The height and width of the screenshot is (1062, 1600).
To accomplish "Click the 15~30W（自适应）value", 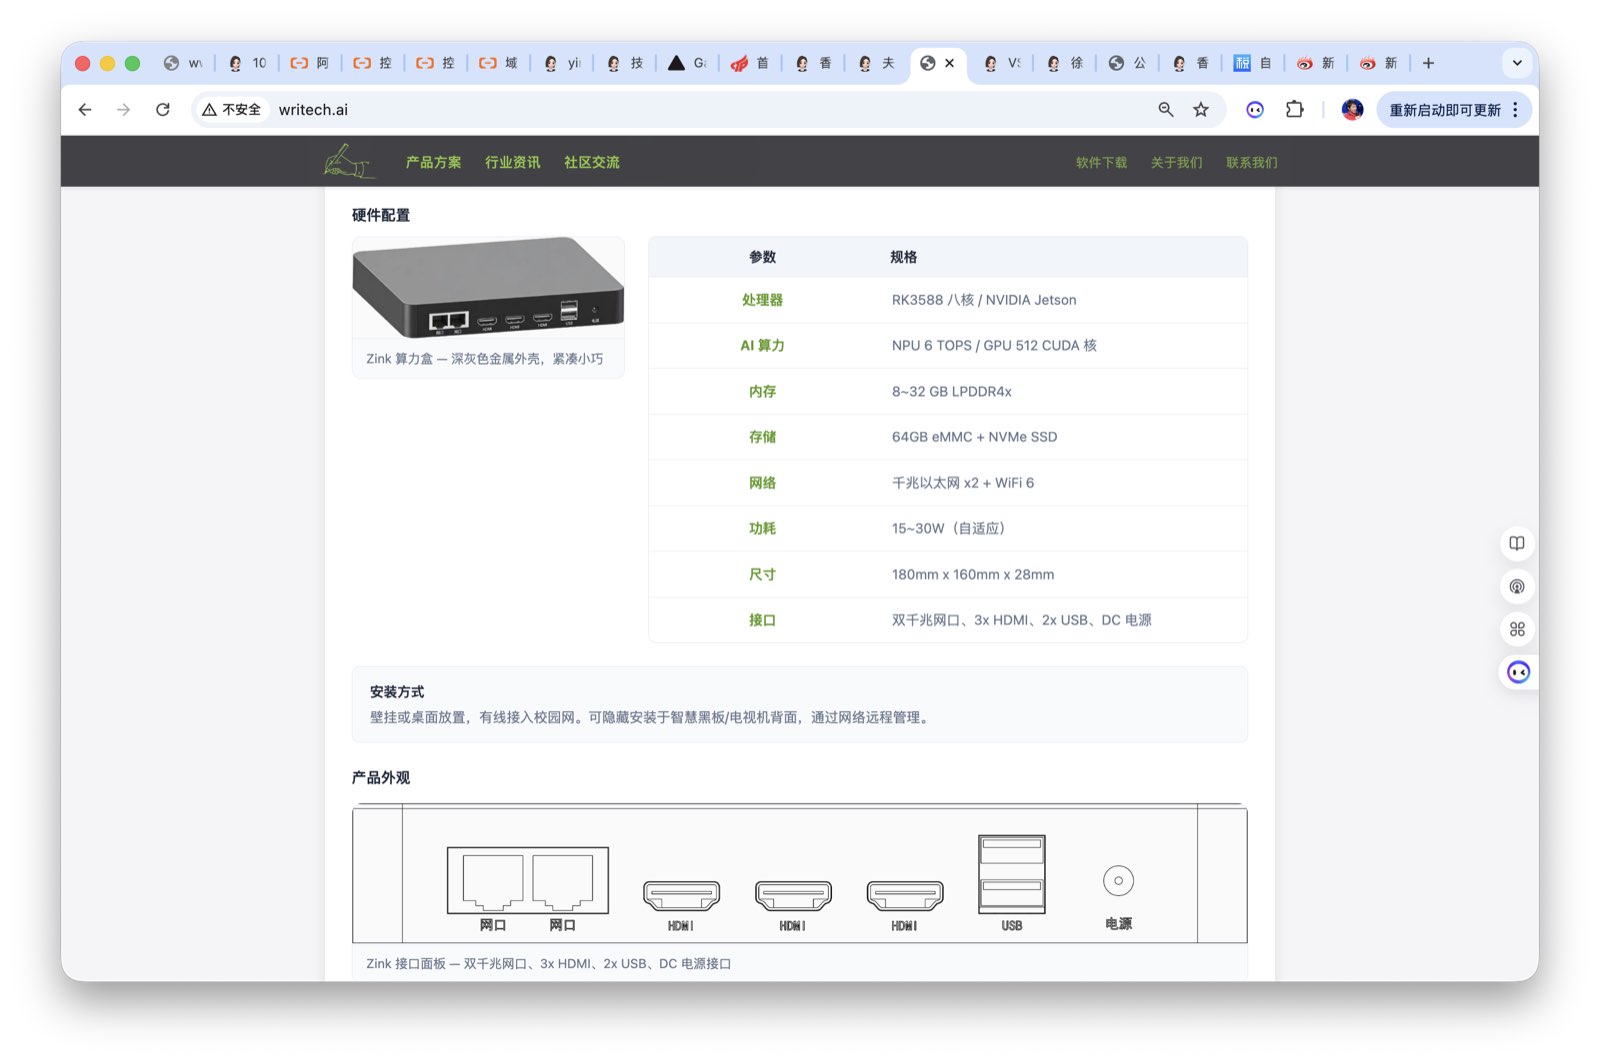I will (x=949, y=529).
